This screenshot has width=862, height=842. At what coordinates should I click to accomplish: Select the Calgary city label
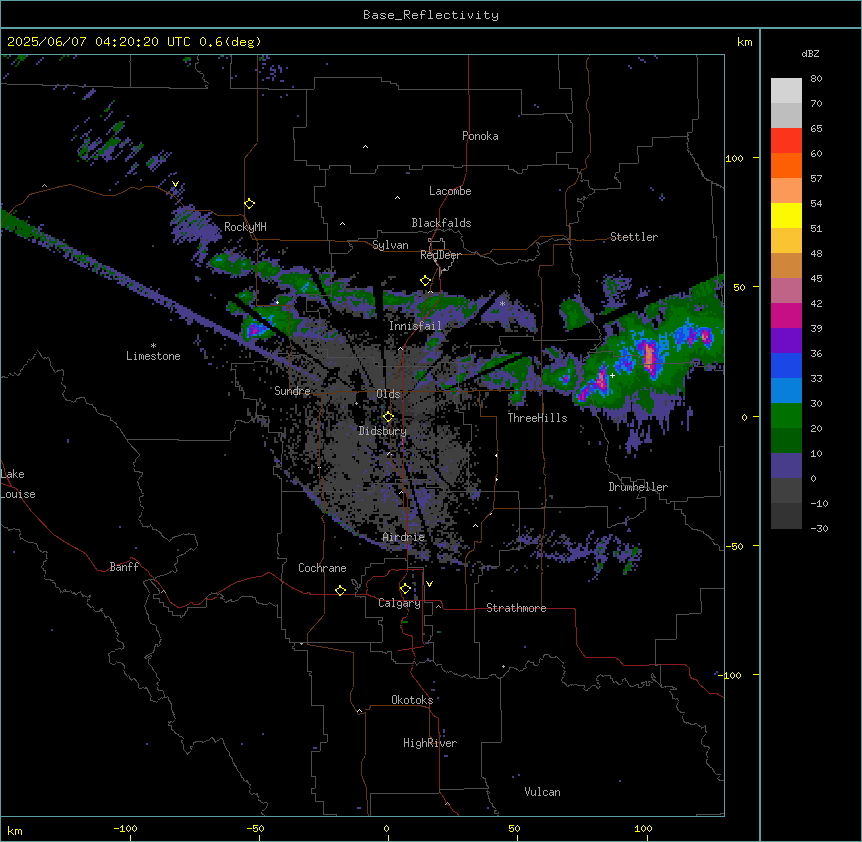399,603
